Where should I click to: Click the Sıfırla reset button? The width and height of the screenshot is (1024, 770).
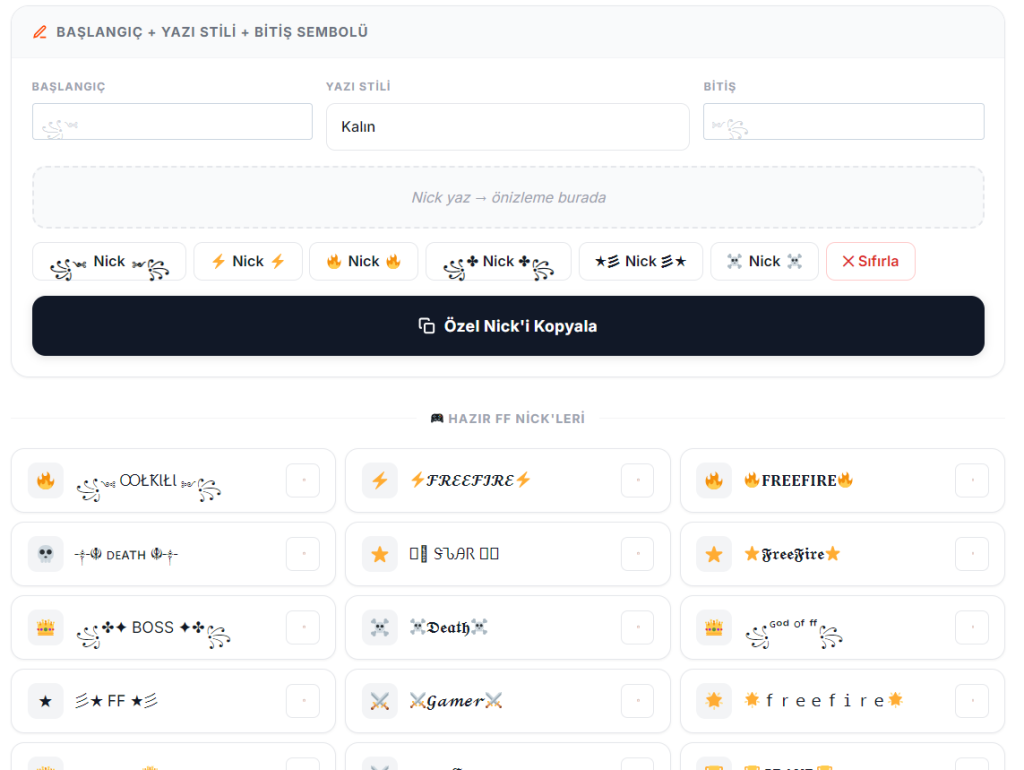point(871,262)
